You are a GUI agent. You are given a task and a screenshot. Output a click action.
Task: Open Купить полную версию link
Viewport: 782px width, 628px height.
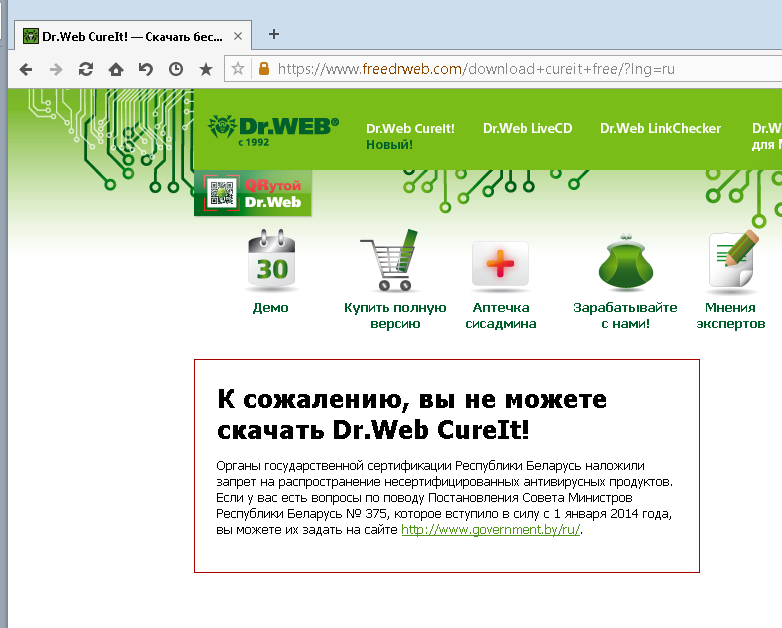click(x=395, y=315)
